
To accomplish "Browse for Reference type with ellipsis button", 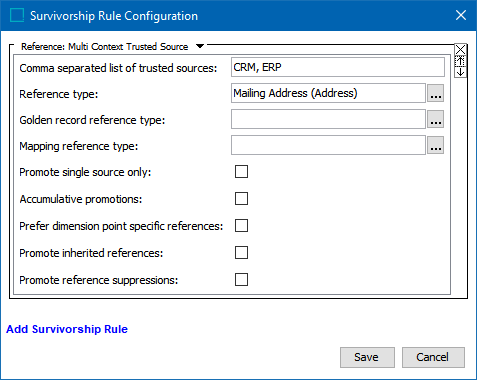I will click(x=436, y=93).
